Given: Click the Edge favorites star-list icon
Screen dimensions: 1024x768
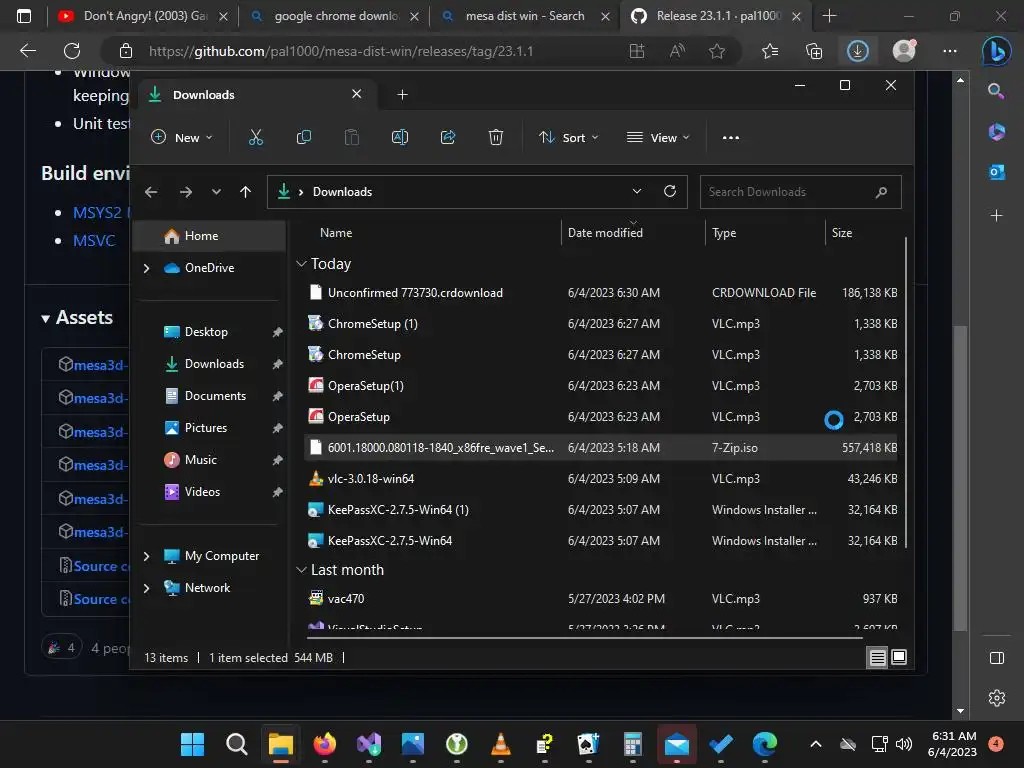Looking at the screenshot, I should point(770,51).
